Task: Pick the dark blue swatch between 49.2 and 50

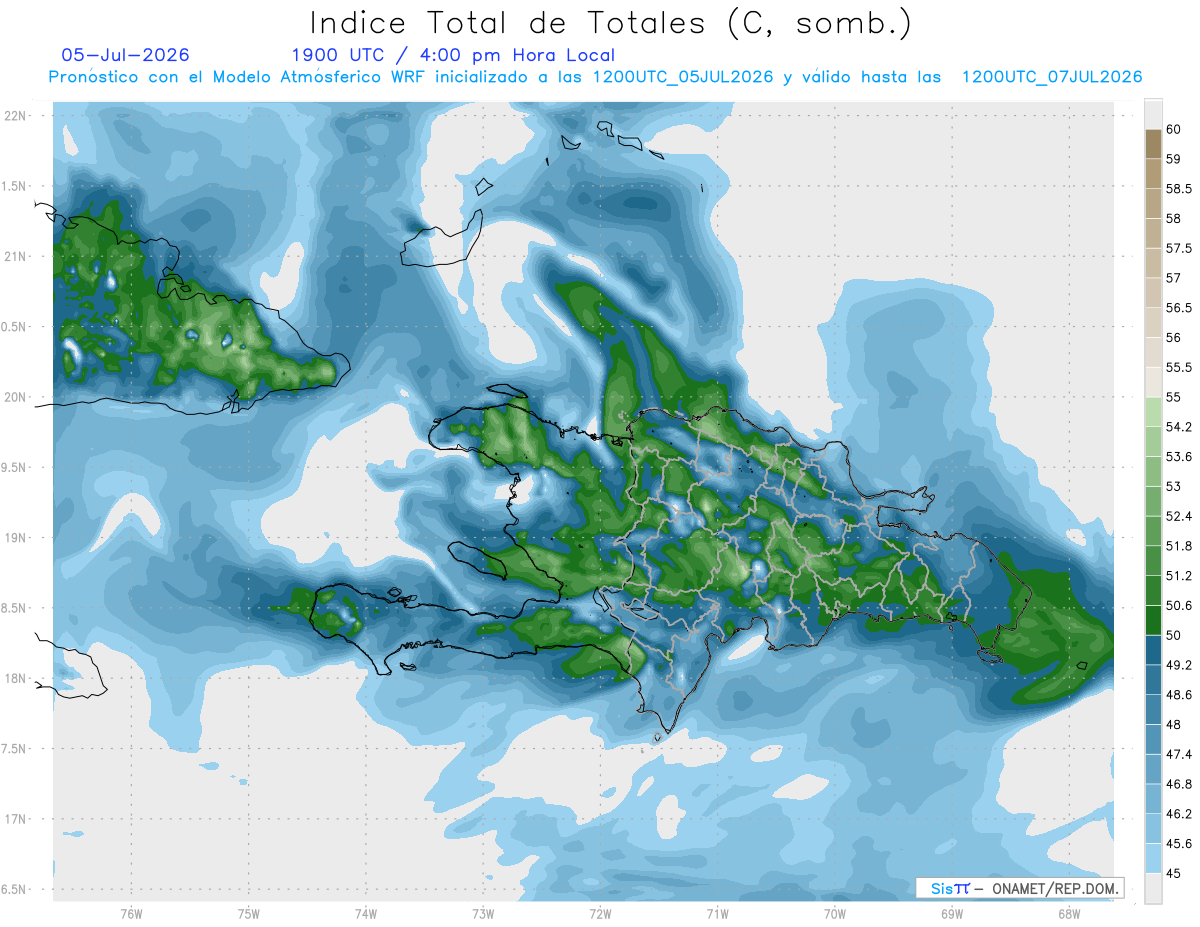Action: point(1153,650)
